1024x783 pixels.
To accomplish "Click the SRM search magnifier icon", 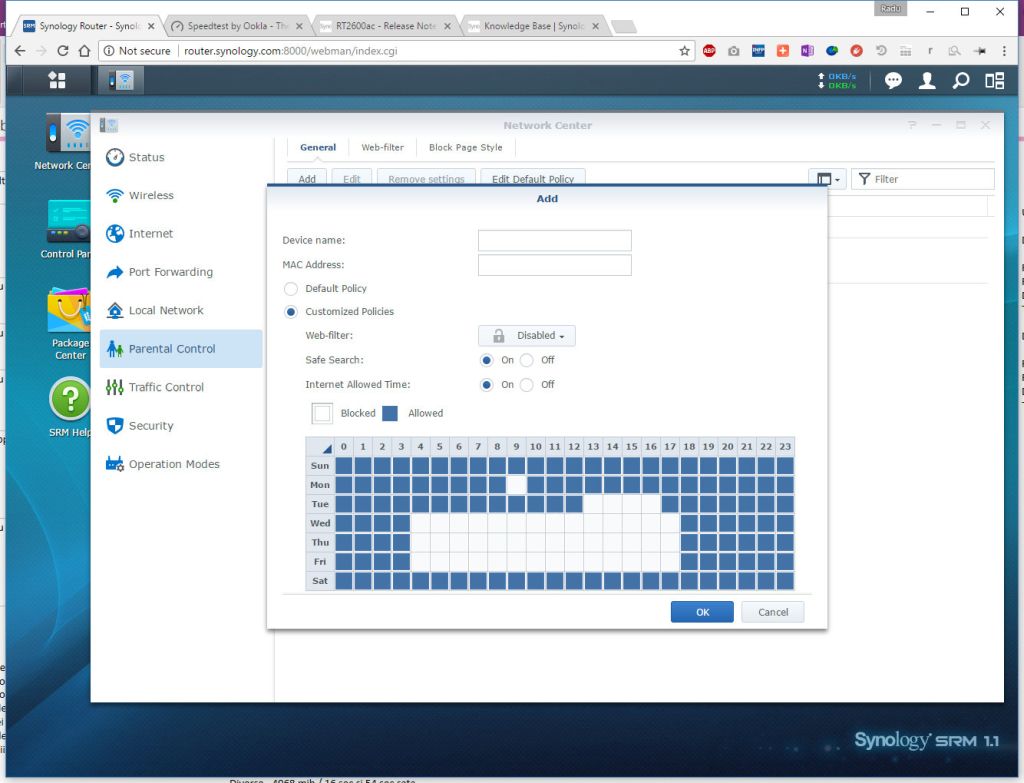I will pos(960,81).
